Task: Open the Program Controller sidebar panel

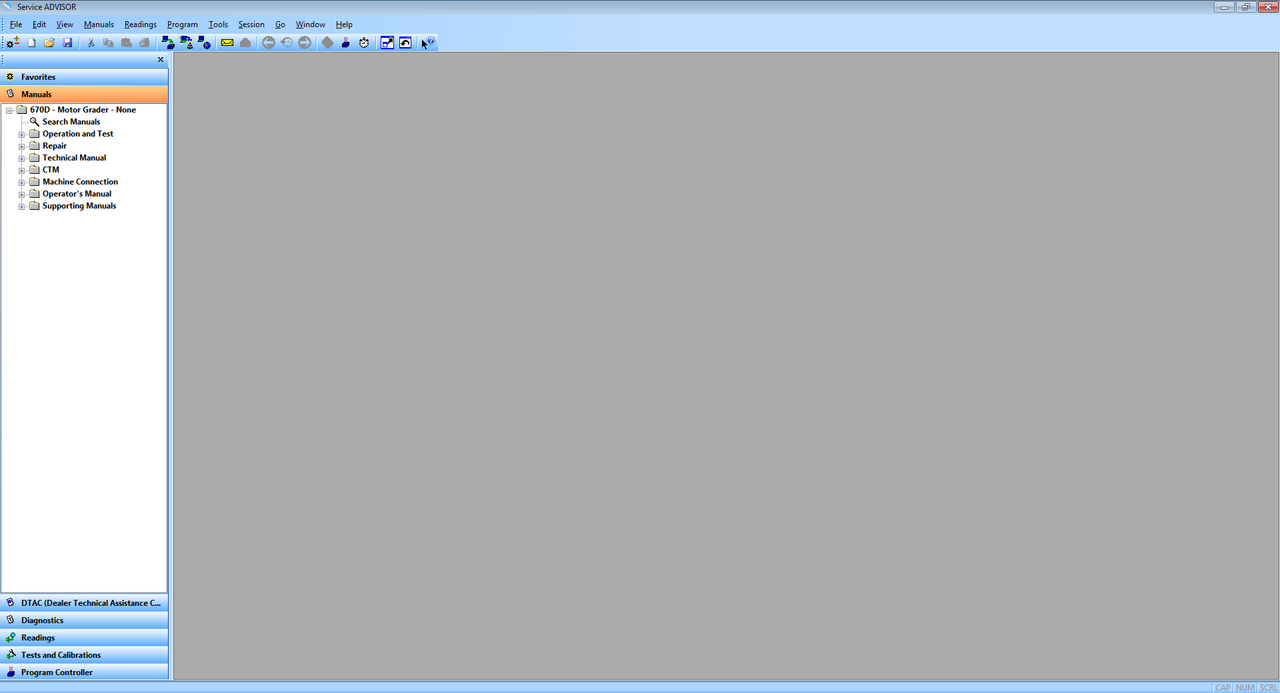Action: 84,672
